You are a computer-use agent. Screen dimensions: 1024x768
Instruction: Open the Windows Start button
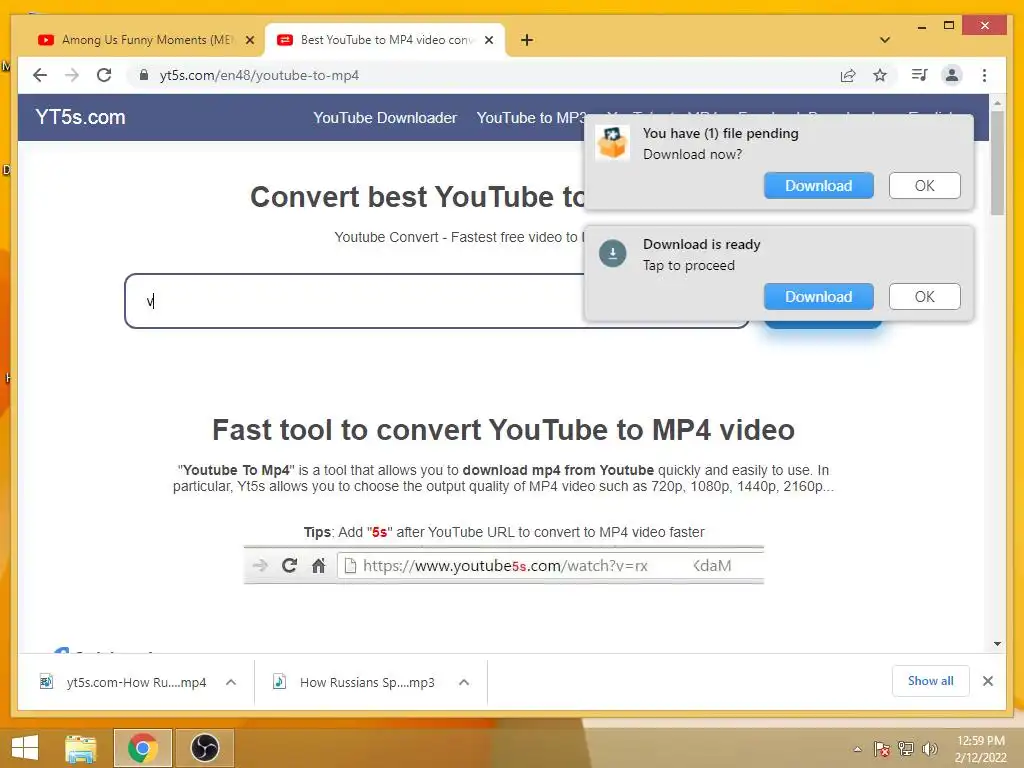(x=25, y=748)
